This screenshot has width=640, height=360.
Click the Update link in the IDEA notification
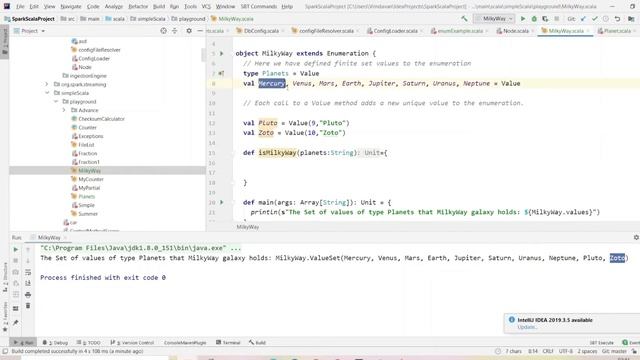[526, 327]
